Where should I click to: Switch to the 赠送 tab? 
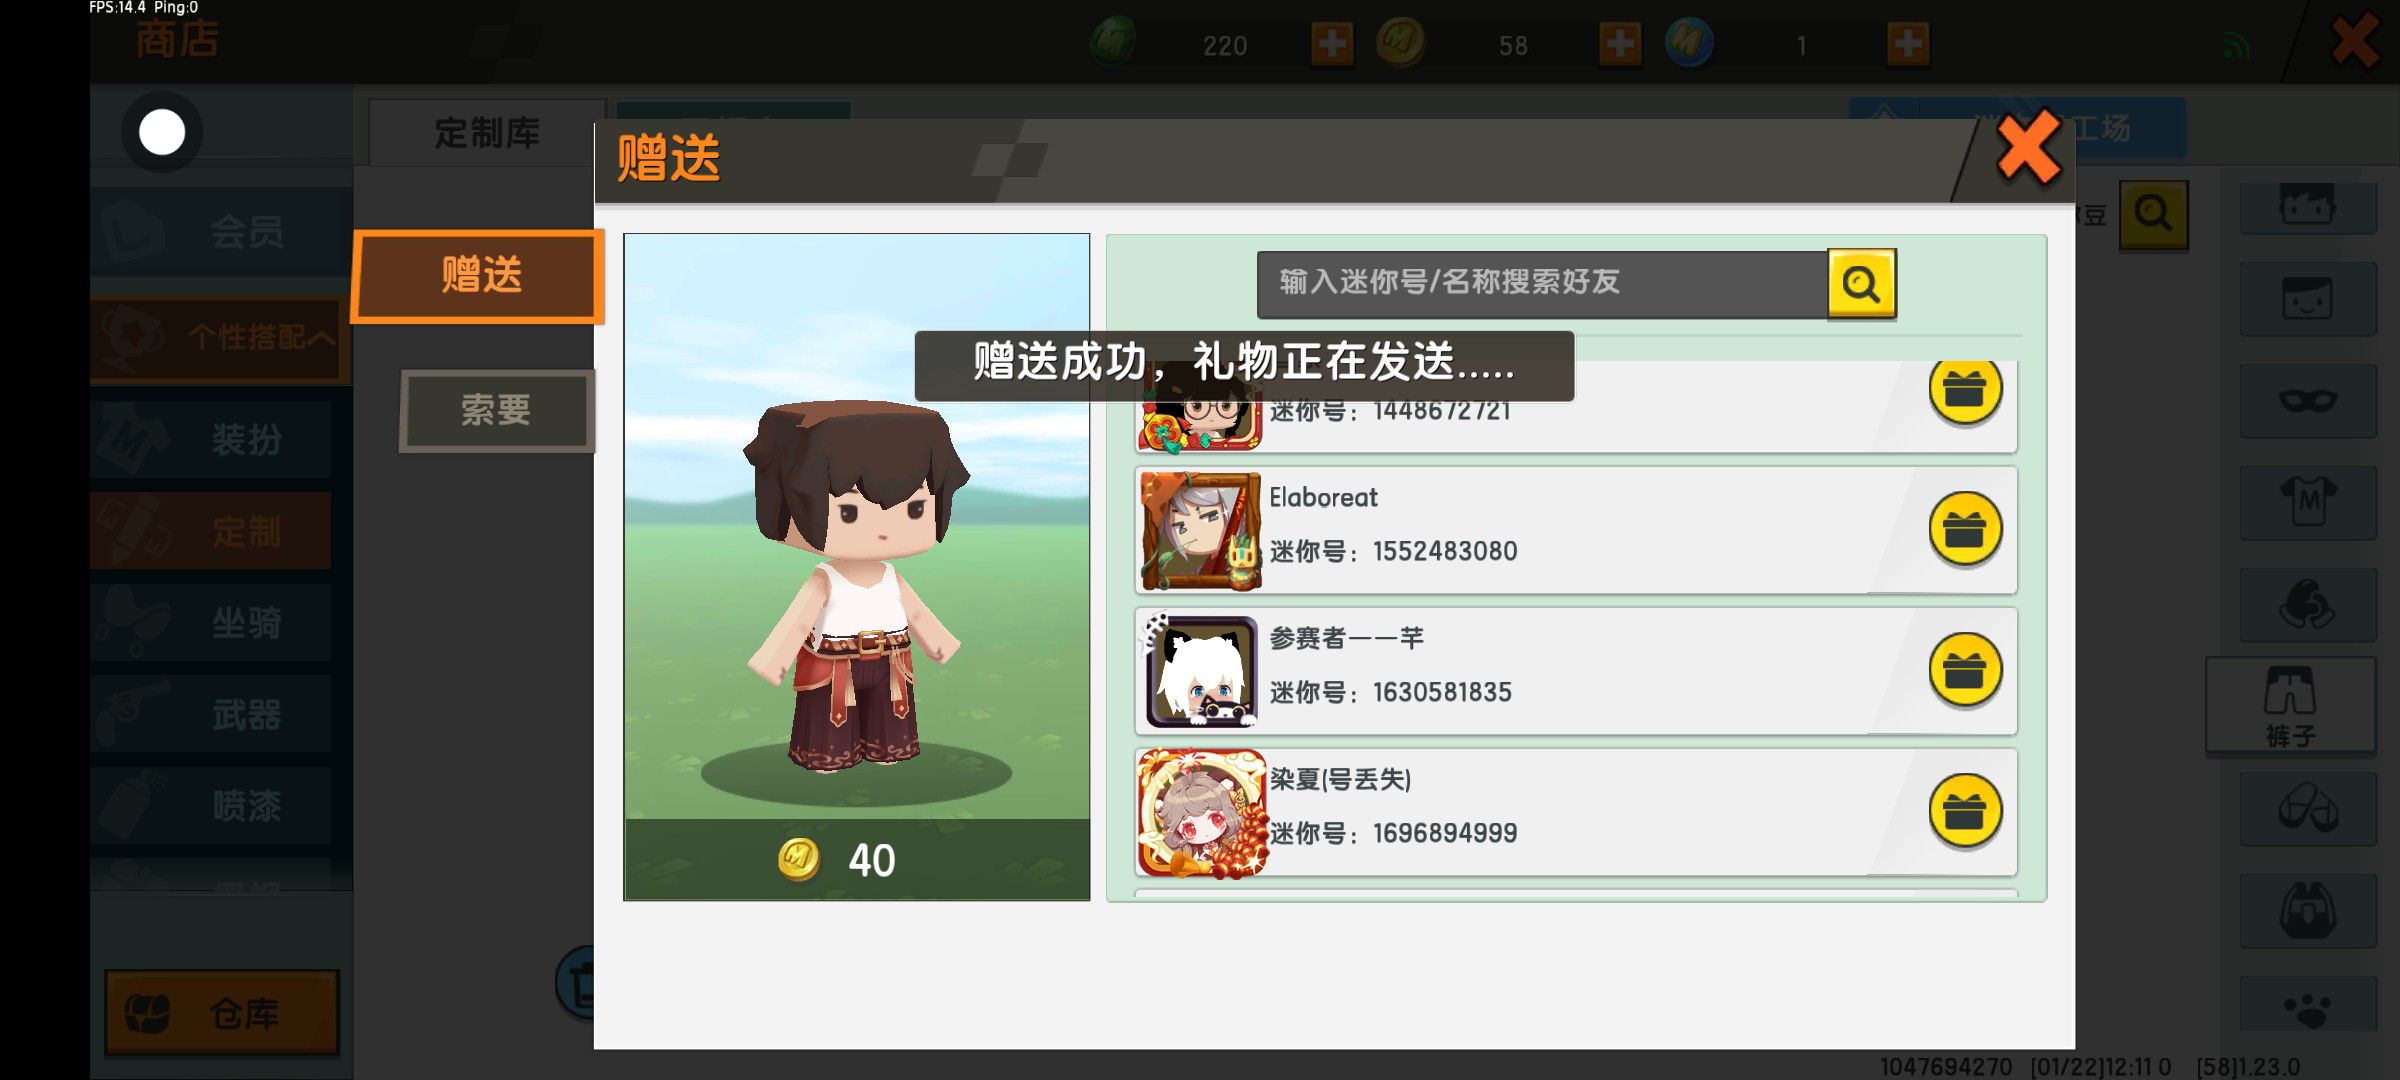[x=479, y=276]
